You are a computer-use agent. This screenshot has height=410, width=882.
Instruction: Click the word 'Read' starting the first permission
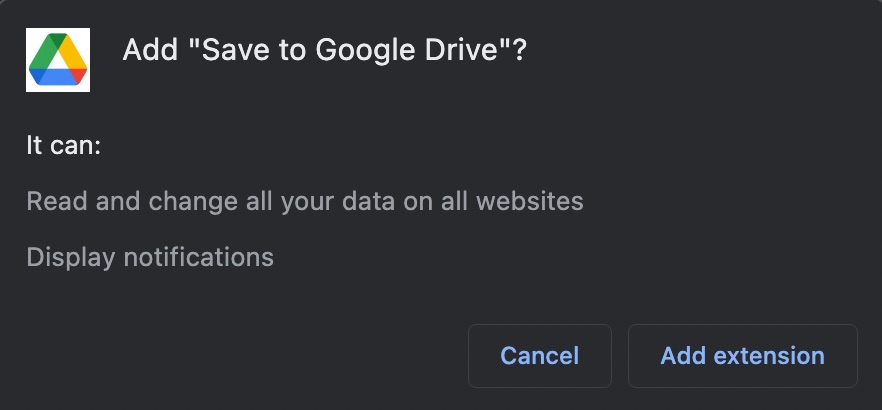(x=57, y=201)
